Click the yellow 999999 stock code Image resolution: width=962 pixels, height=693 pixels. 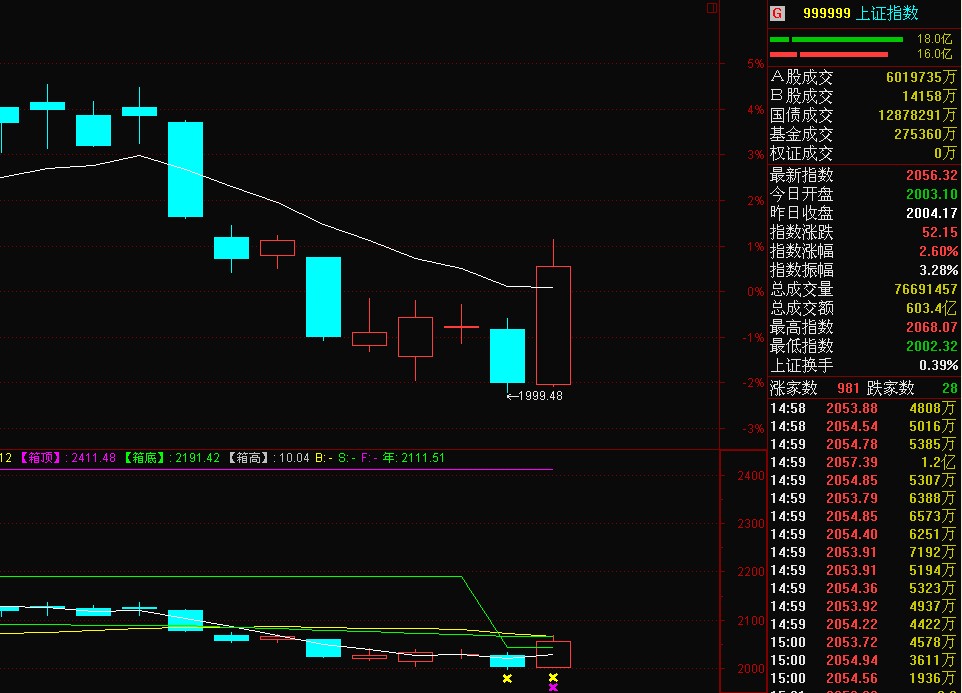[x=824, y=13]
